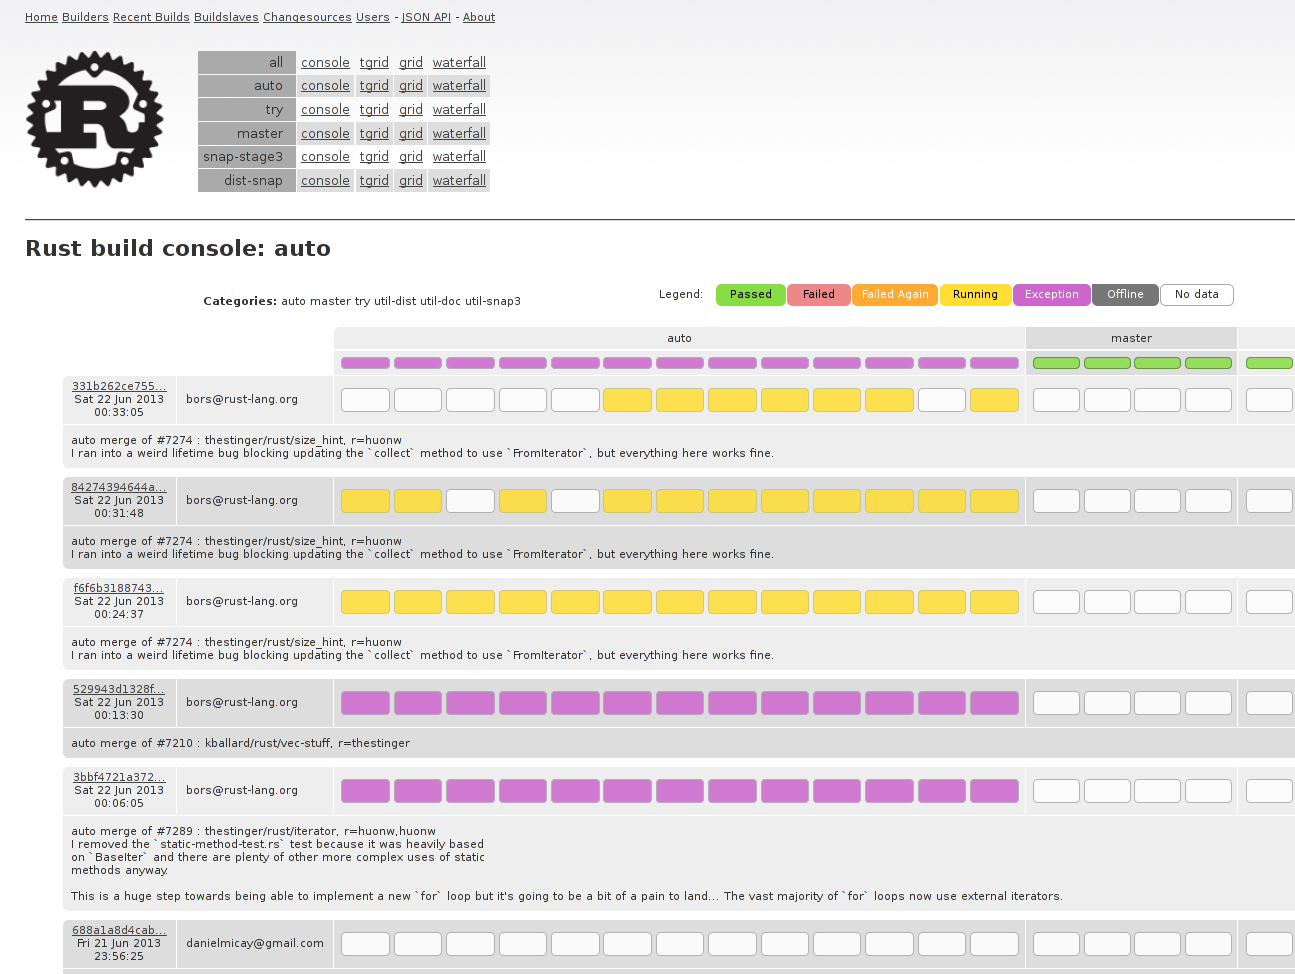
Task: Click the 'auto merge of #7210' commit message
Action: (241, 743)
